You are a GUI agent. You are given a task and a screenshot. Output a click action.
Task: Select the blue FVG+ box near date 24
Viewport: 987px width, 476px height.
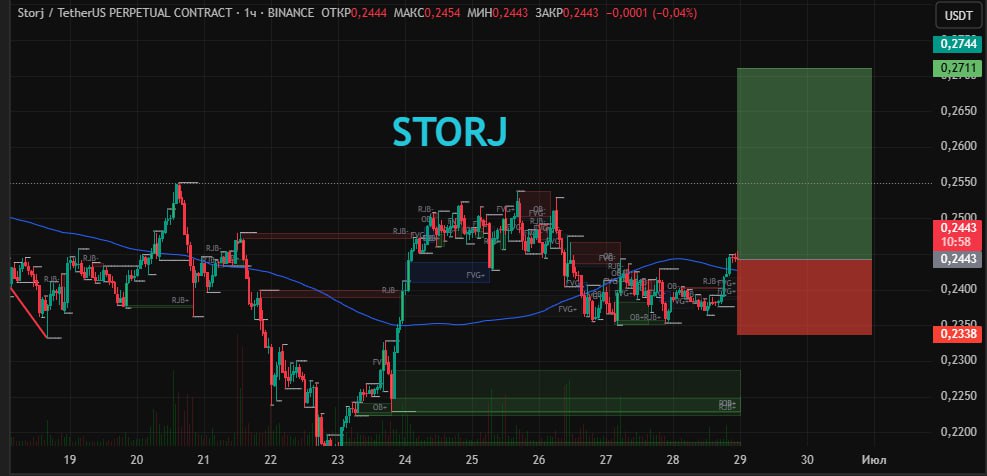(x=449, y=272)
